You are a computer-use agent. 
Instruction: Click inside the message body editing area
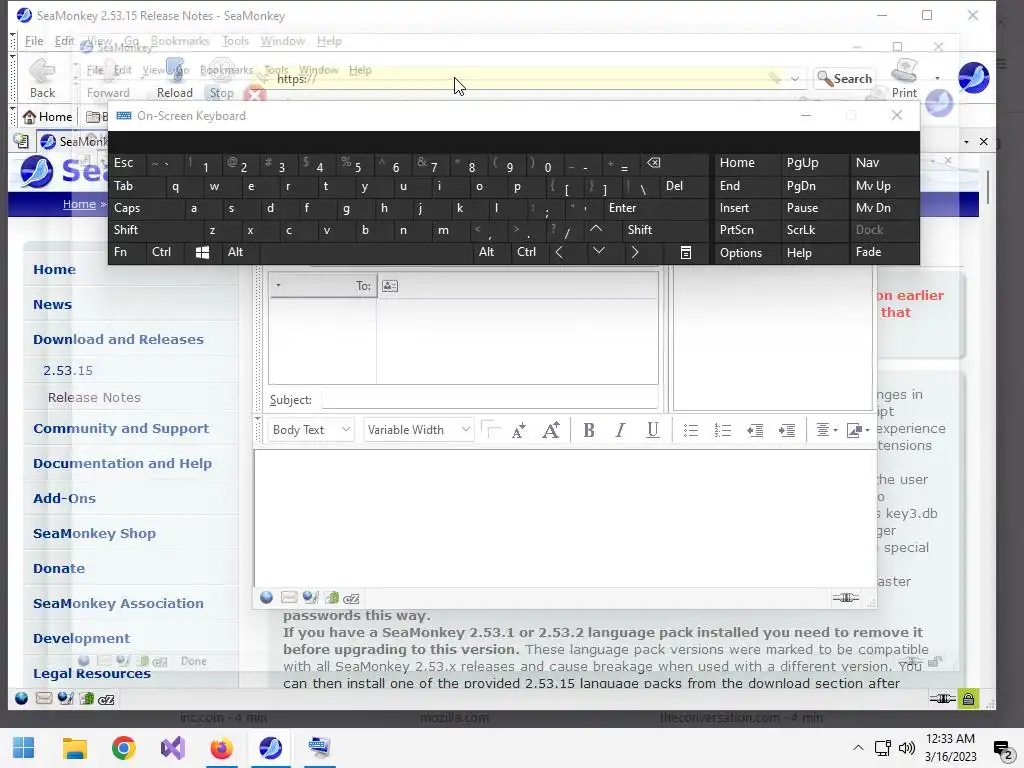coord(565,517)
